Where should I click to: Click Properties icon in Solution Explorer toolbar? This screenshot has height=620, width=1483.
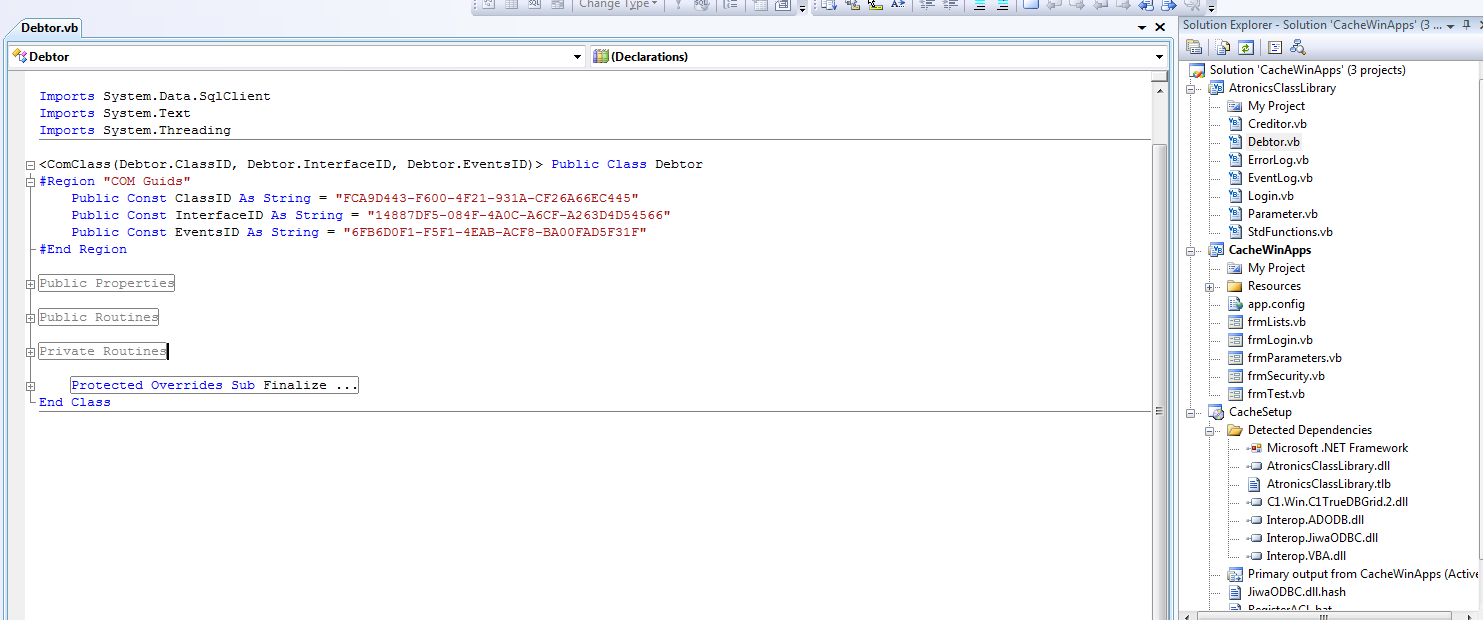click(x=1194, y=47)
